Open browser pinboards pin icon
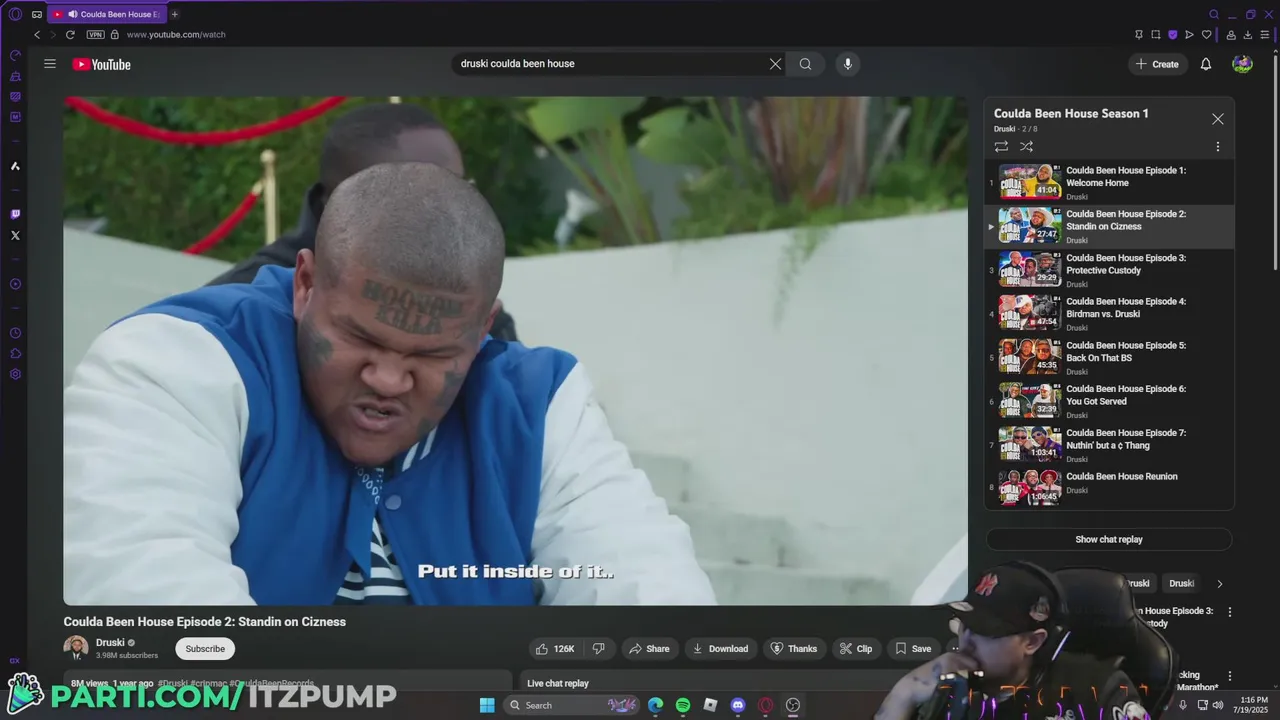 [x=1138, y=34]
